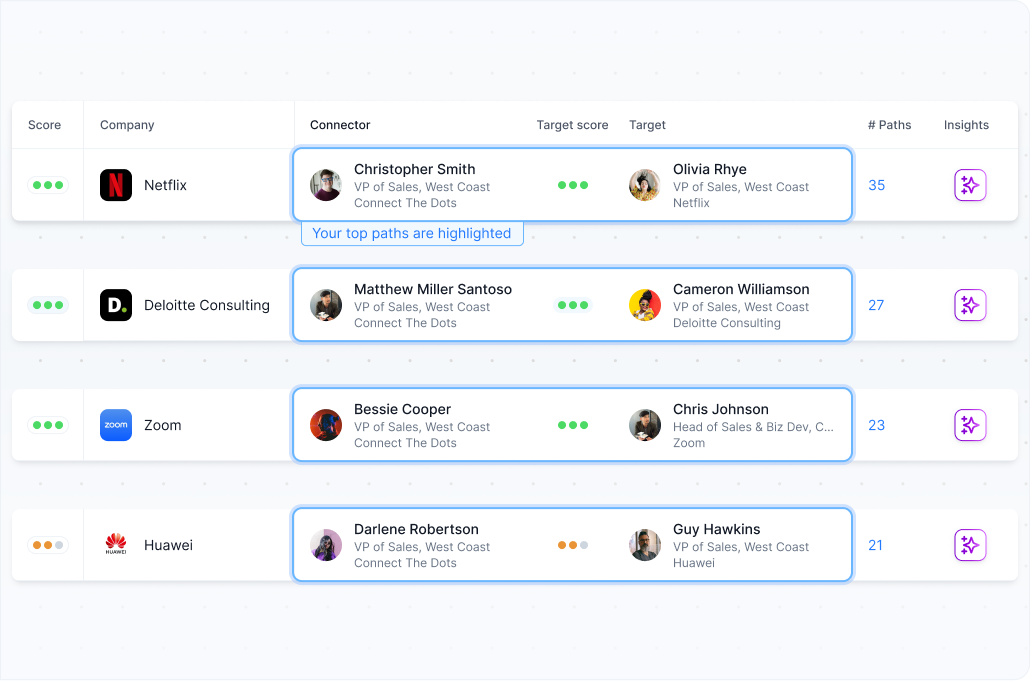Screen dimensions: 1030x681
Task: Click the Deloitte company logo icon
Action: coord(116,305)
